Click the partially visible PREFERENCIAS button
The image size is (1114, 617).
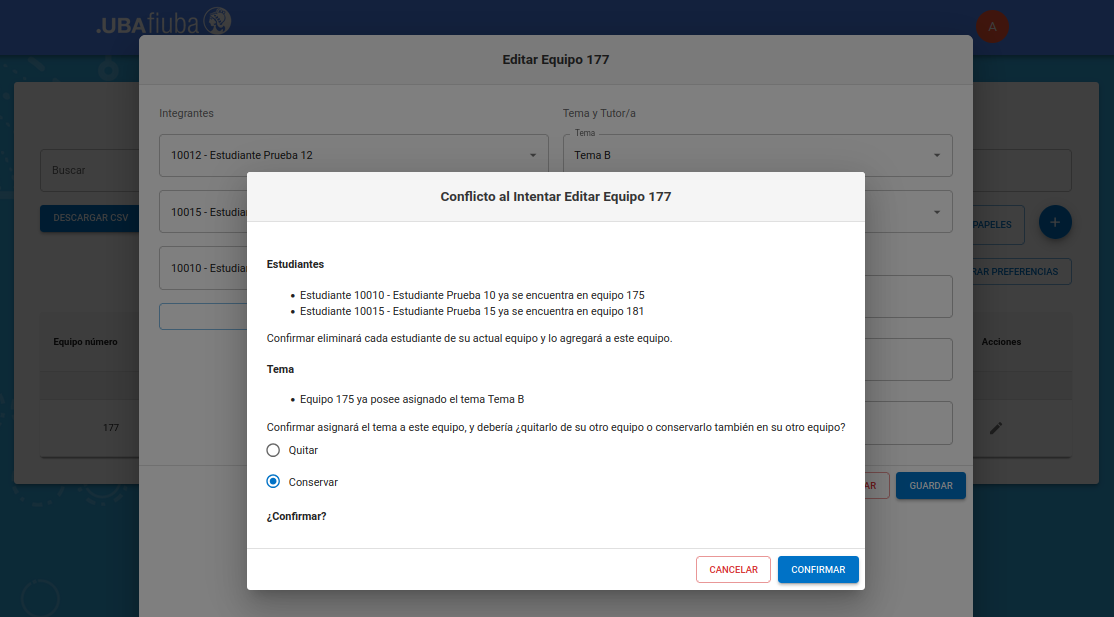click(1018, 272)
